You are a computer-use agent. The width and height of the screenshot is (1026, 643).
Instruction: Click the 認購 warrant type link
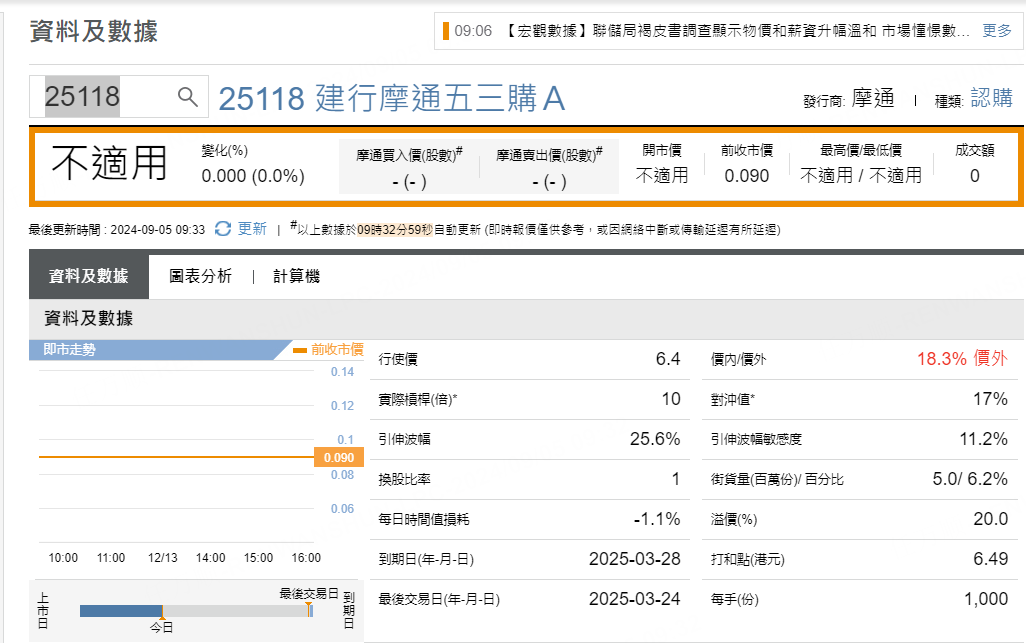(x=991, y=98)
